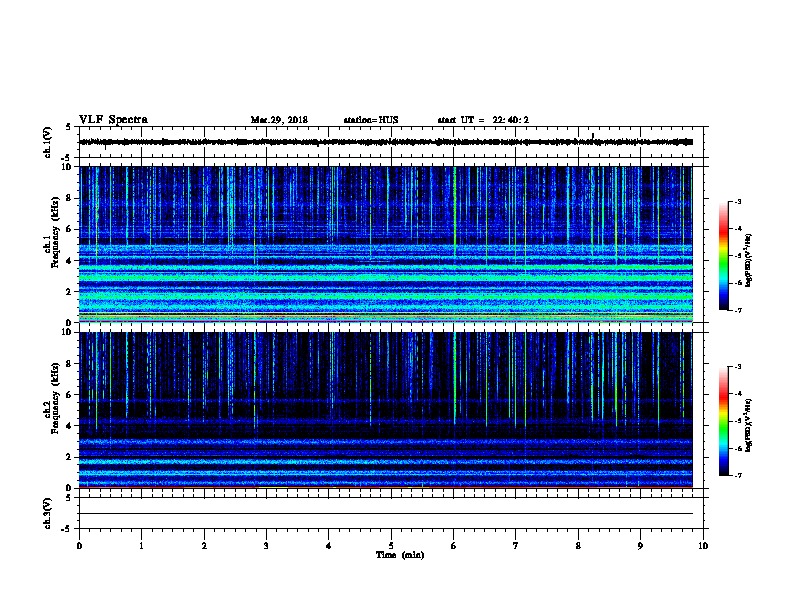The height and width of the screenshot is (612, 792).
Task: Click the ch.1 spectrogram panel
Action: click(x=386, y=244)
